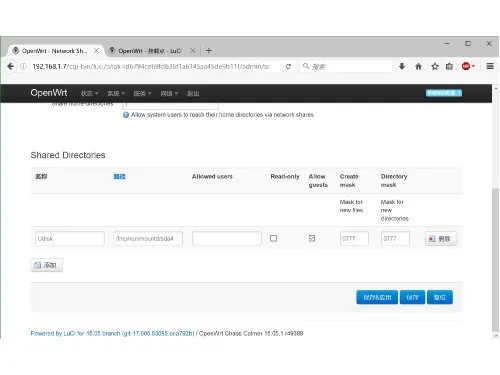Click the Directory mask column header
Viewport: 500px width, 375px height.
pyautogui.click(x=394, y=180)
